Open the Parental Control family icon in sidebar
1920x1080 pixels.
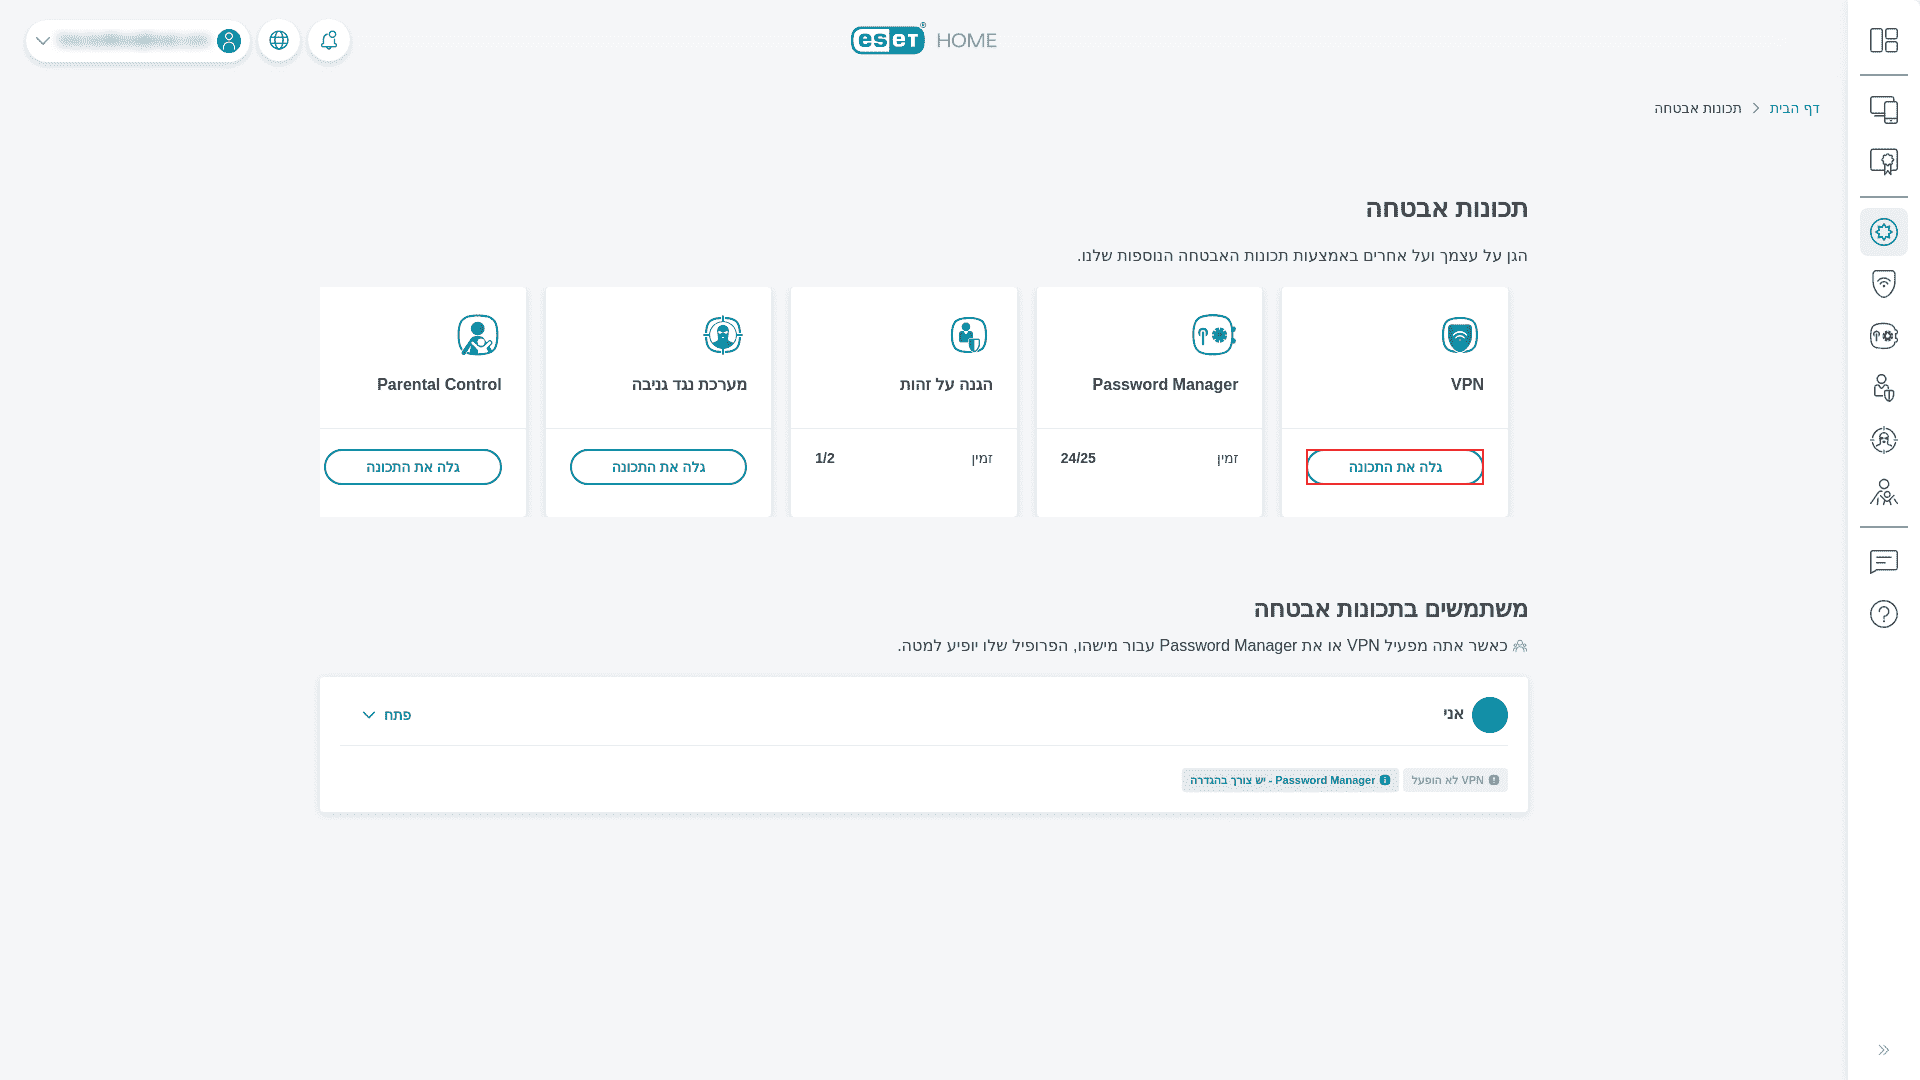pyautogui.click(x=1884, y=492)
